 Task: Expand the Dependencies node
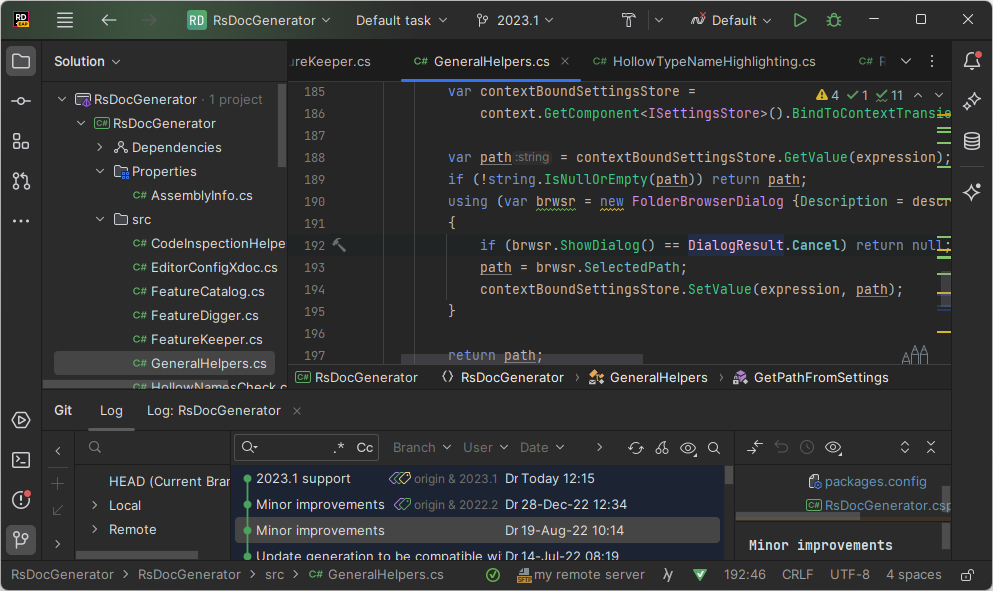pyautogui.click(x=97, y=147)
